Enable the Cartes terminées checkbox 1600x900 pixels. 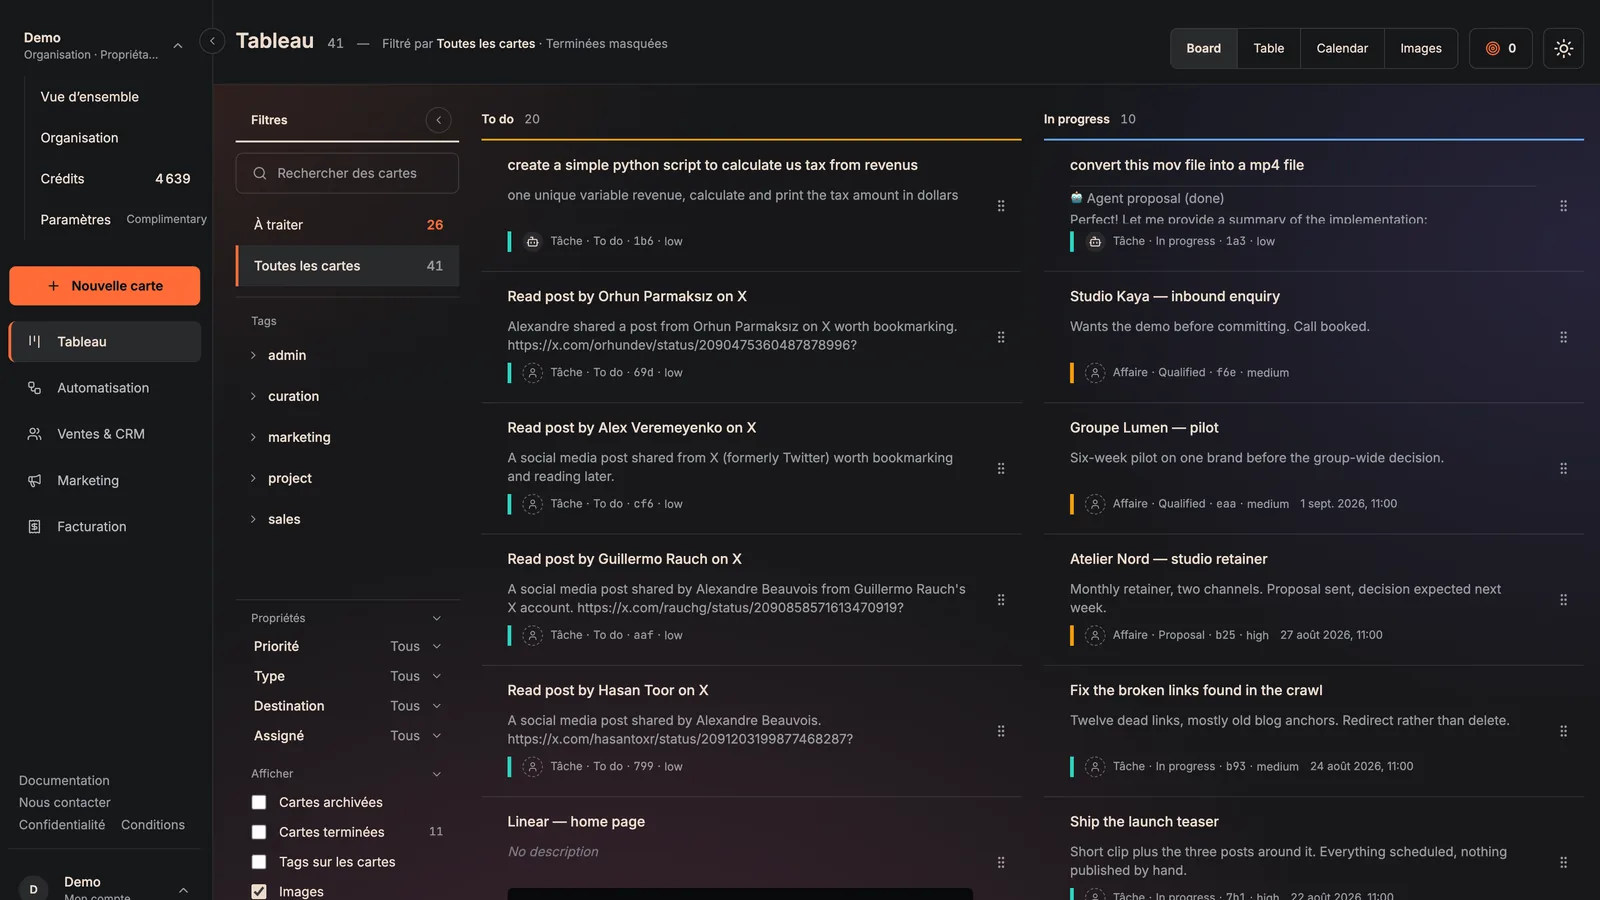259,832
